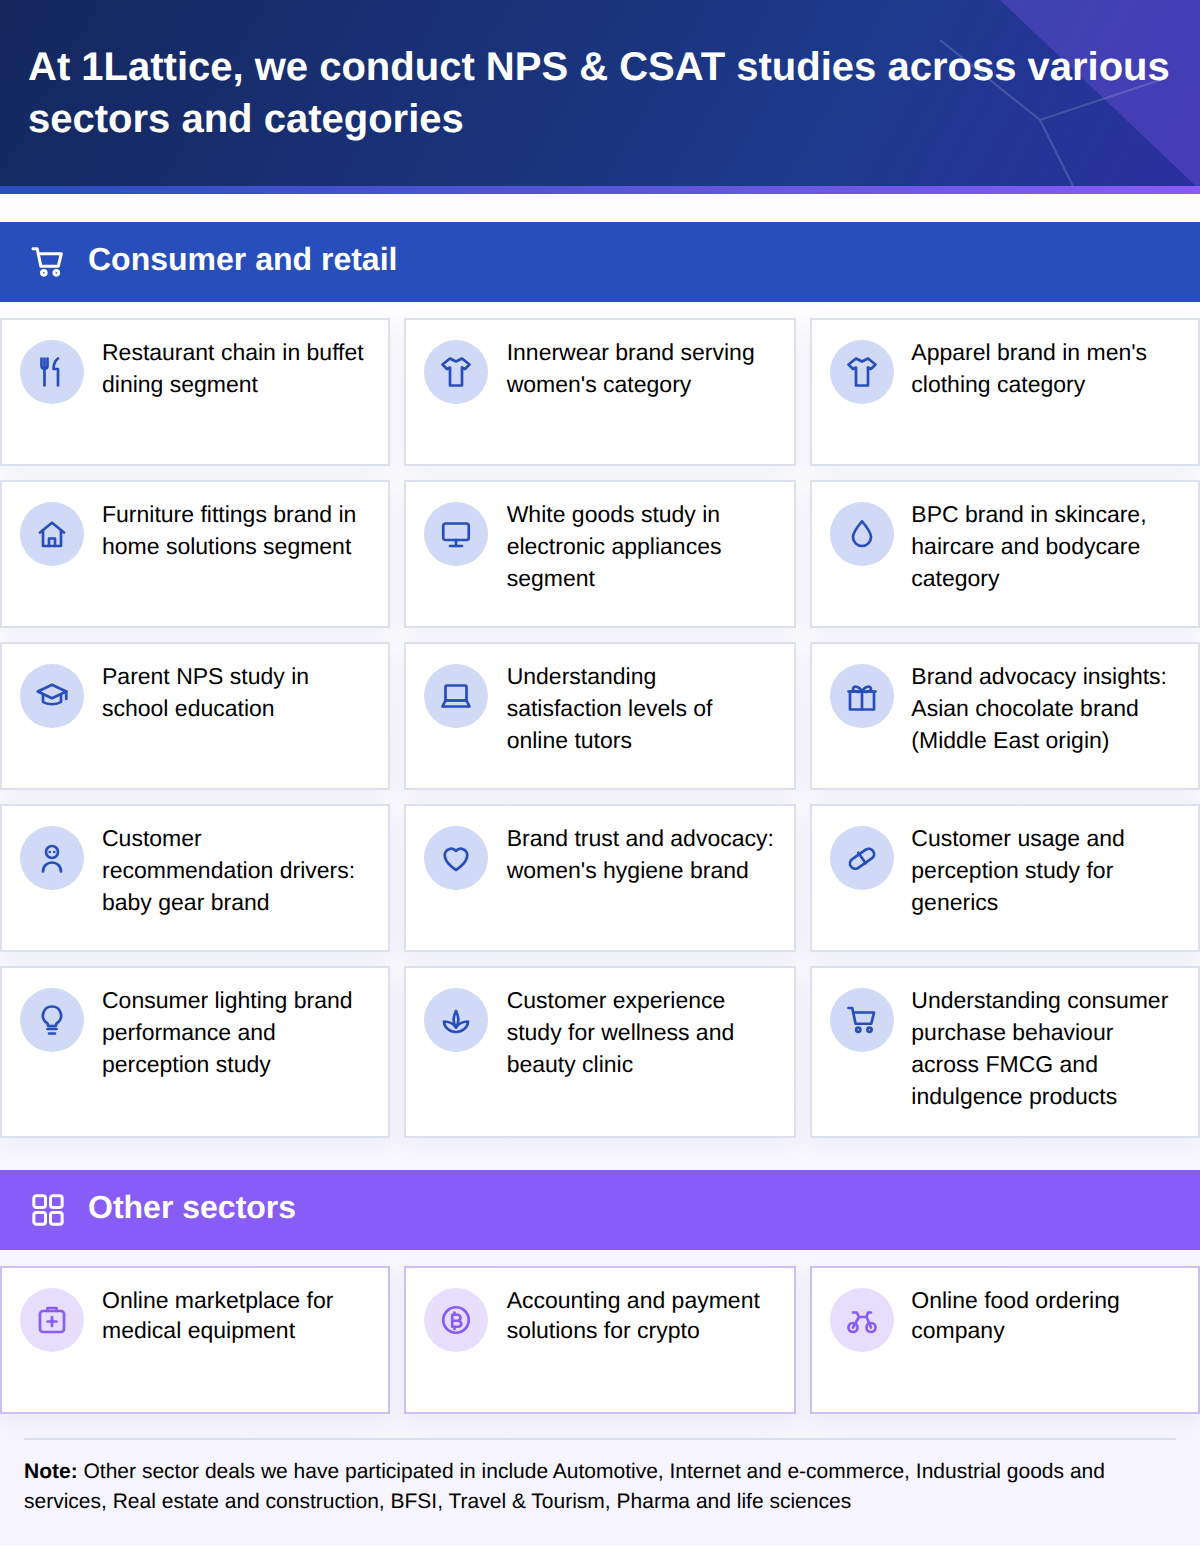Click the house icon for Furniture fittings brand
Image resolution: width=1200 pixels, height=1548 pixels.
pyautogui.click(x=52, y=534)
